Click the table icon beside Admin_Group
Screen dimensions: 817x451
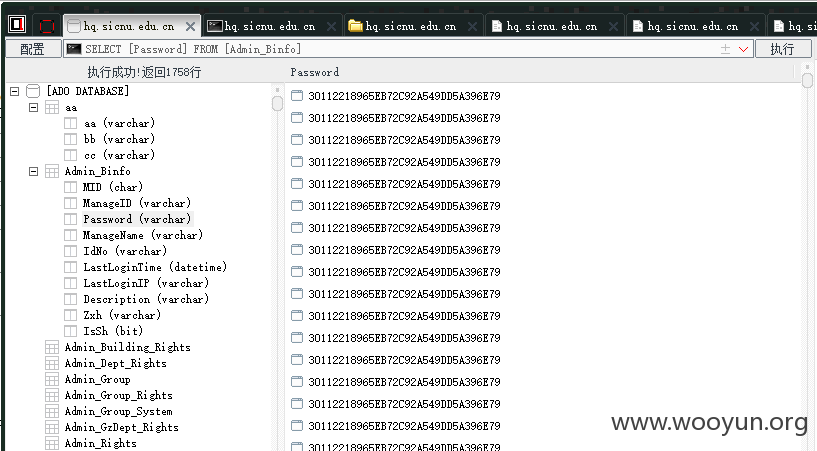coord(52,379)
